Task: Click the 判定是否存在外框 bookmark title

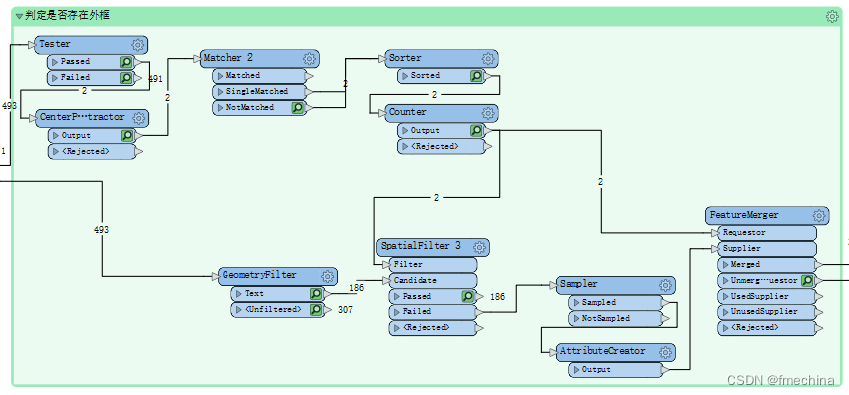Action: [68, 16]
